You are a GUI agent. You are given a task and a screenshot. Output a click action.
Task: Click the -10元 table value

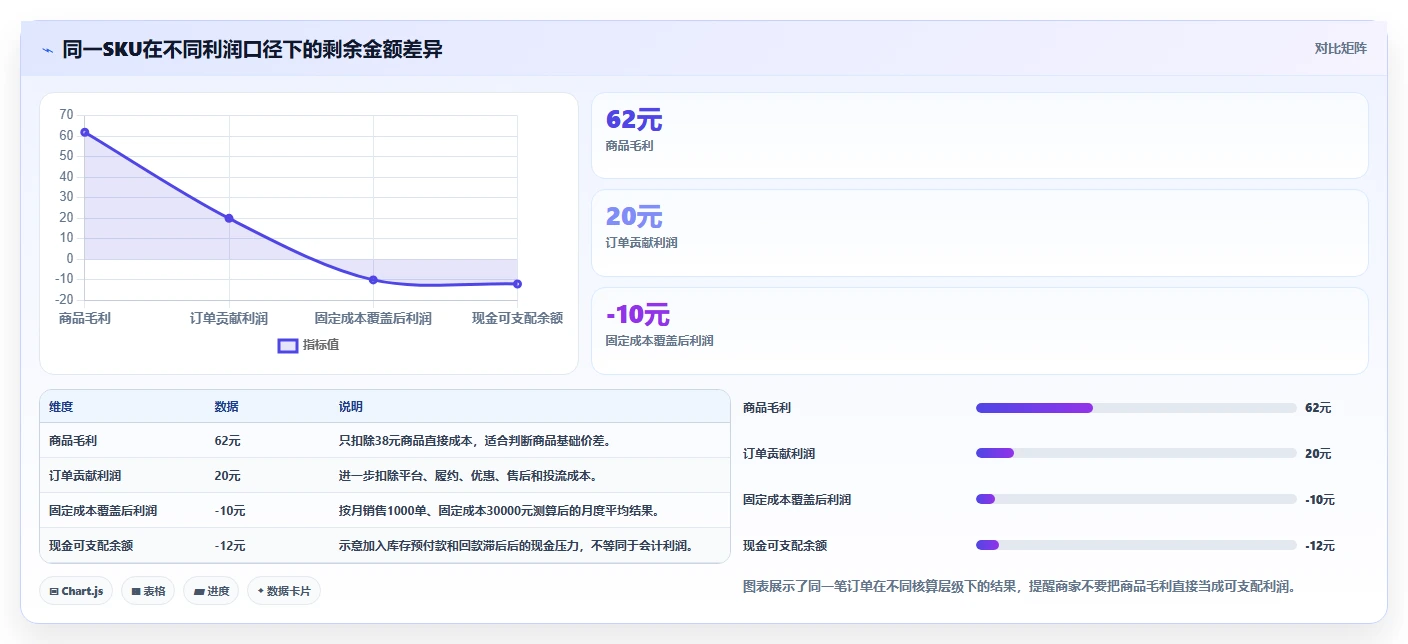click(230, 510)
